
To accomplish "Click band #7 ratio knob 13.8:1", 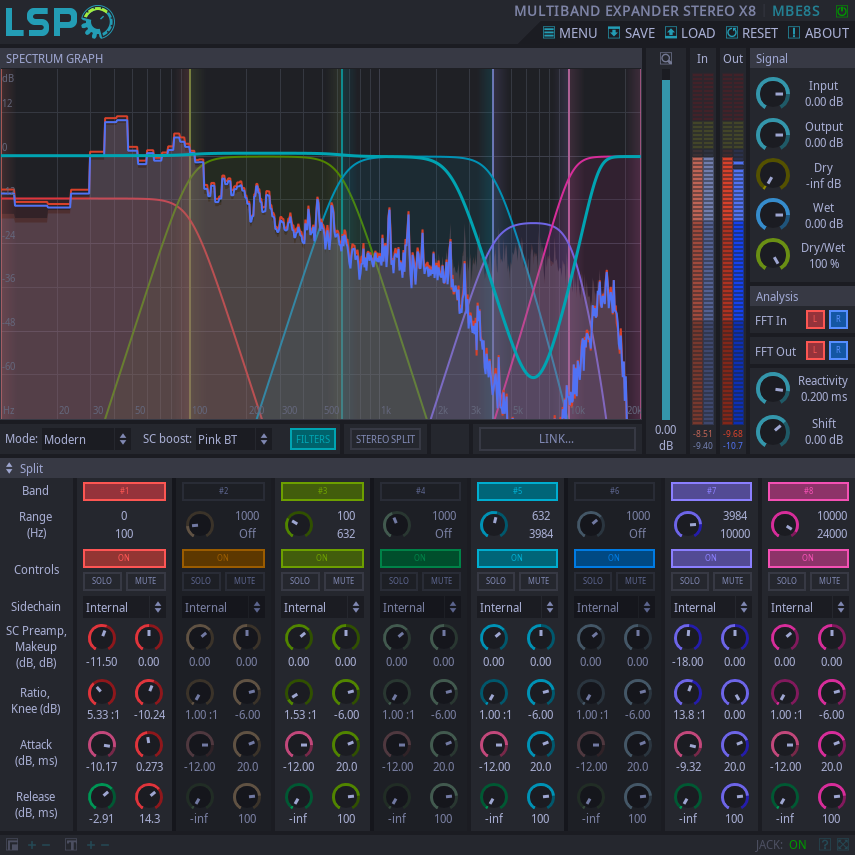I will click(x=688, y=693).
